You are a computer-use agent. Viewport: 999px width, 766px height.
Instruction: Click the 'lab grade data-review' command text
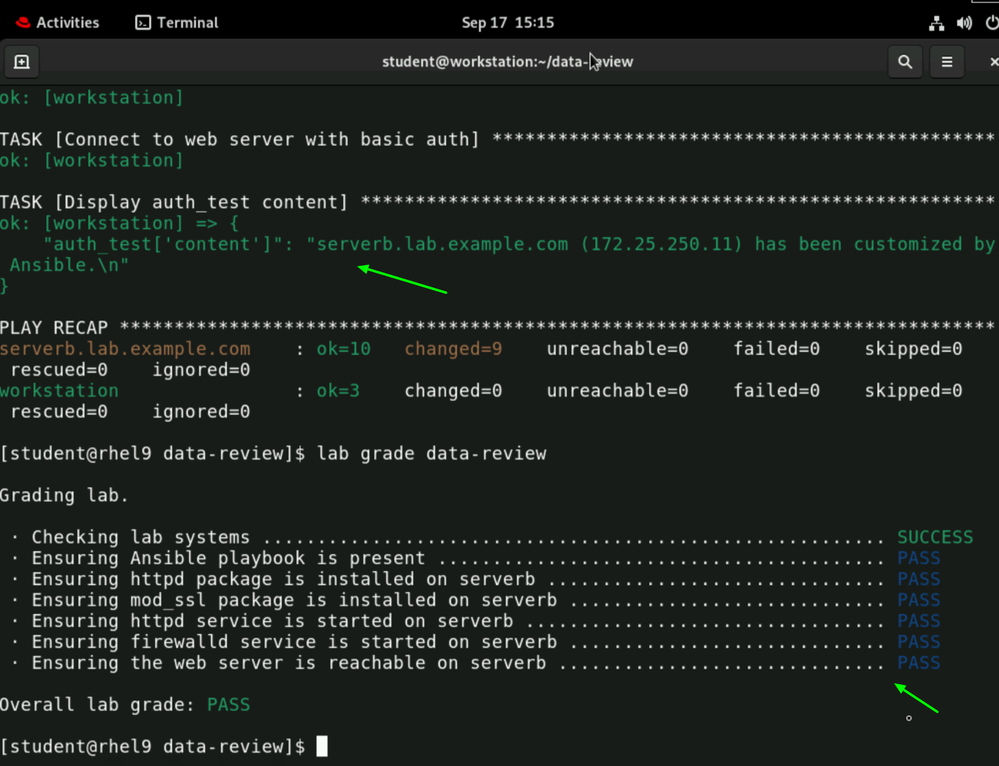tap(431, 454)
